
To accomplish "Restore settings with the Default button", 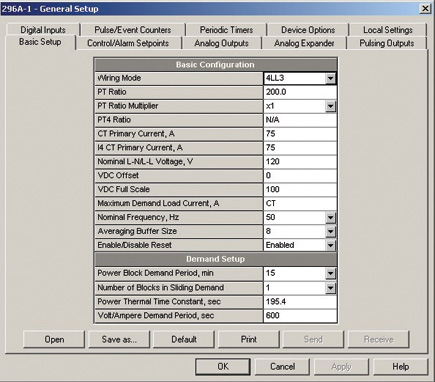I will point(184,339).
